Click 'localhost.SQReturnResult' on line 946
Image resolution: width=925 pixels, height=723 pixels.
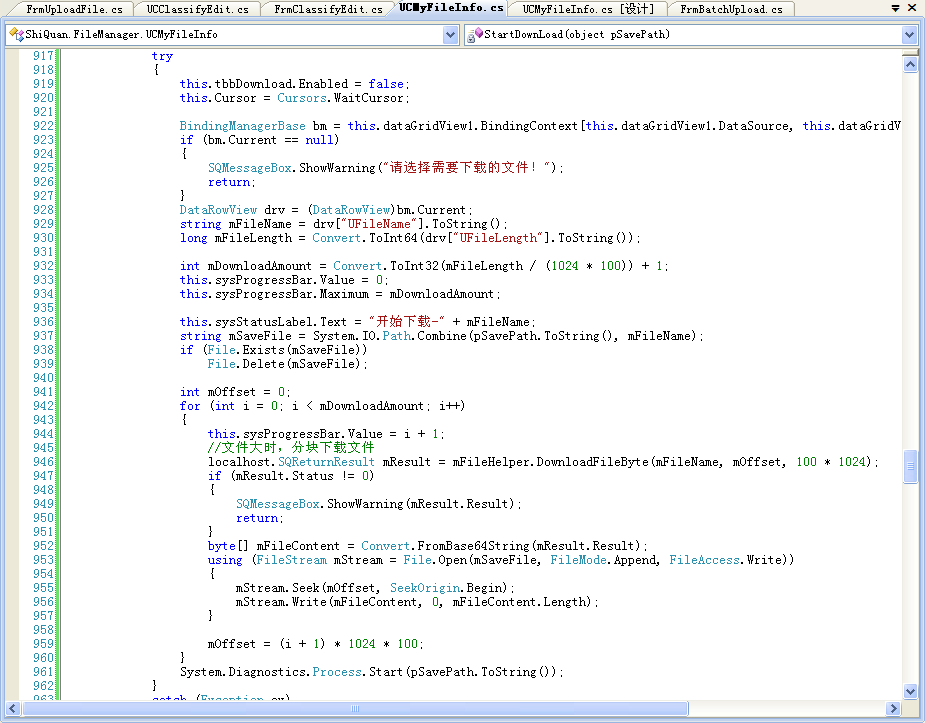click(291, 462)
